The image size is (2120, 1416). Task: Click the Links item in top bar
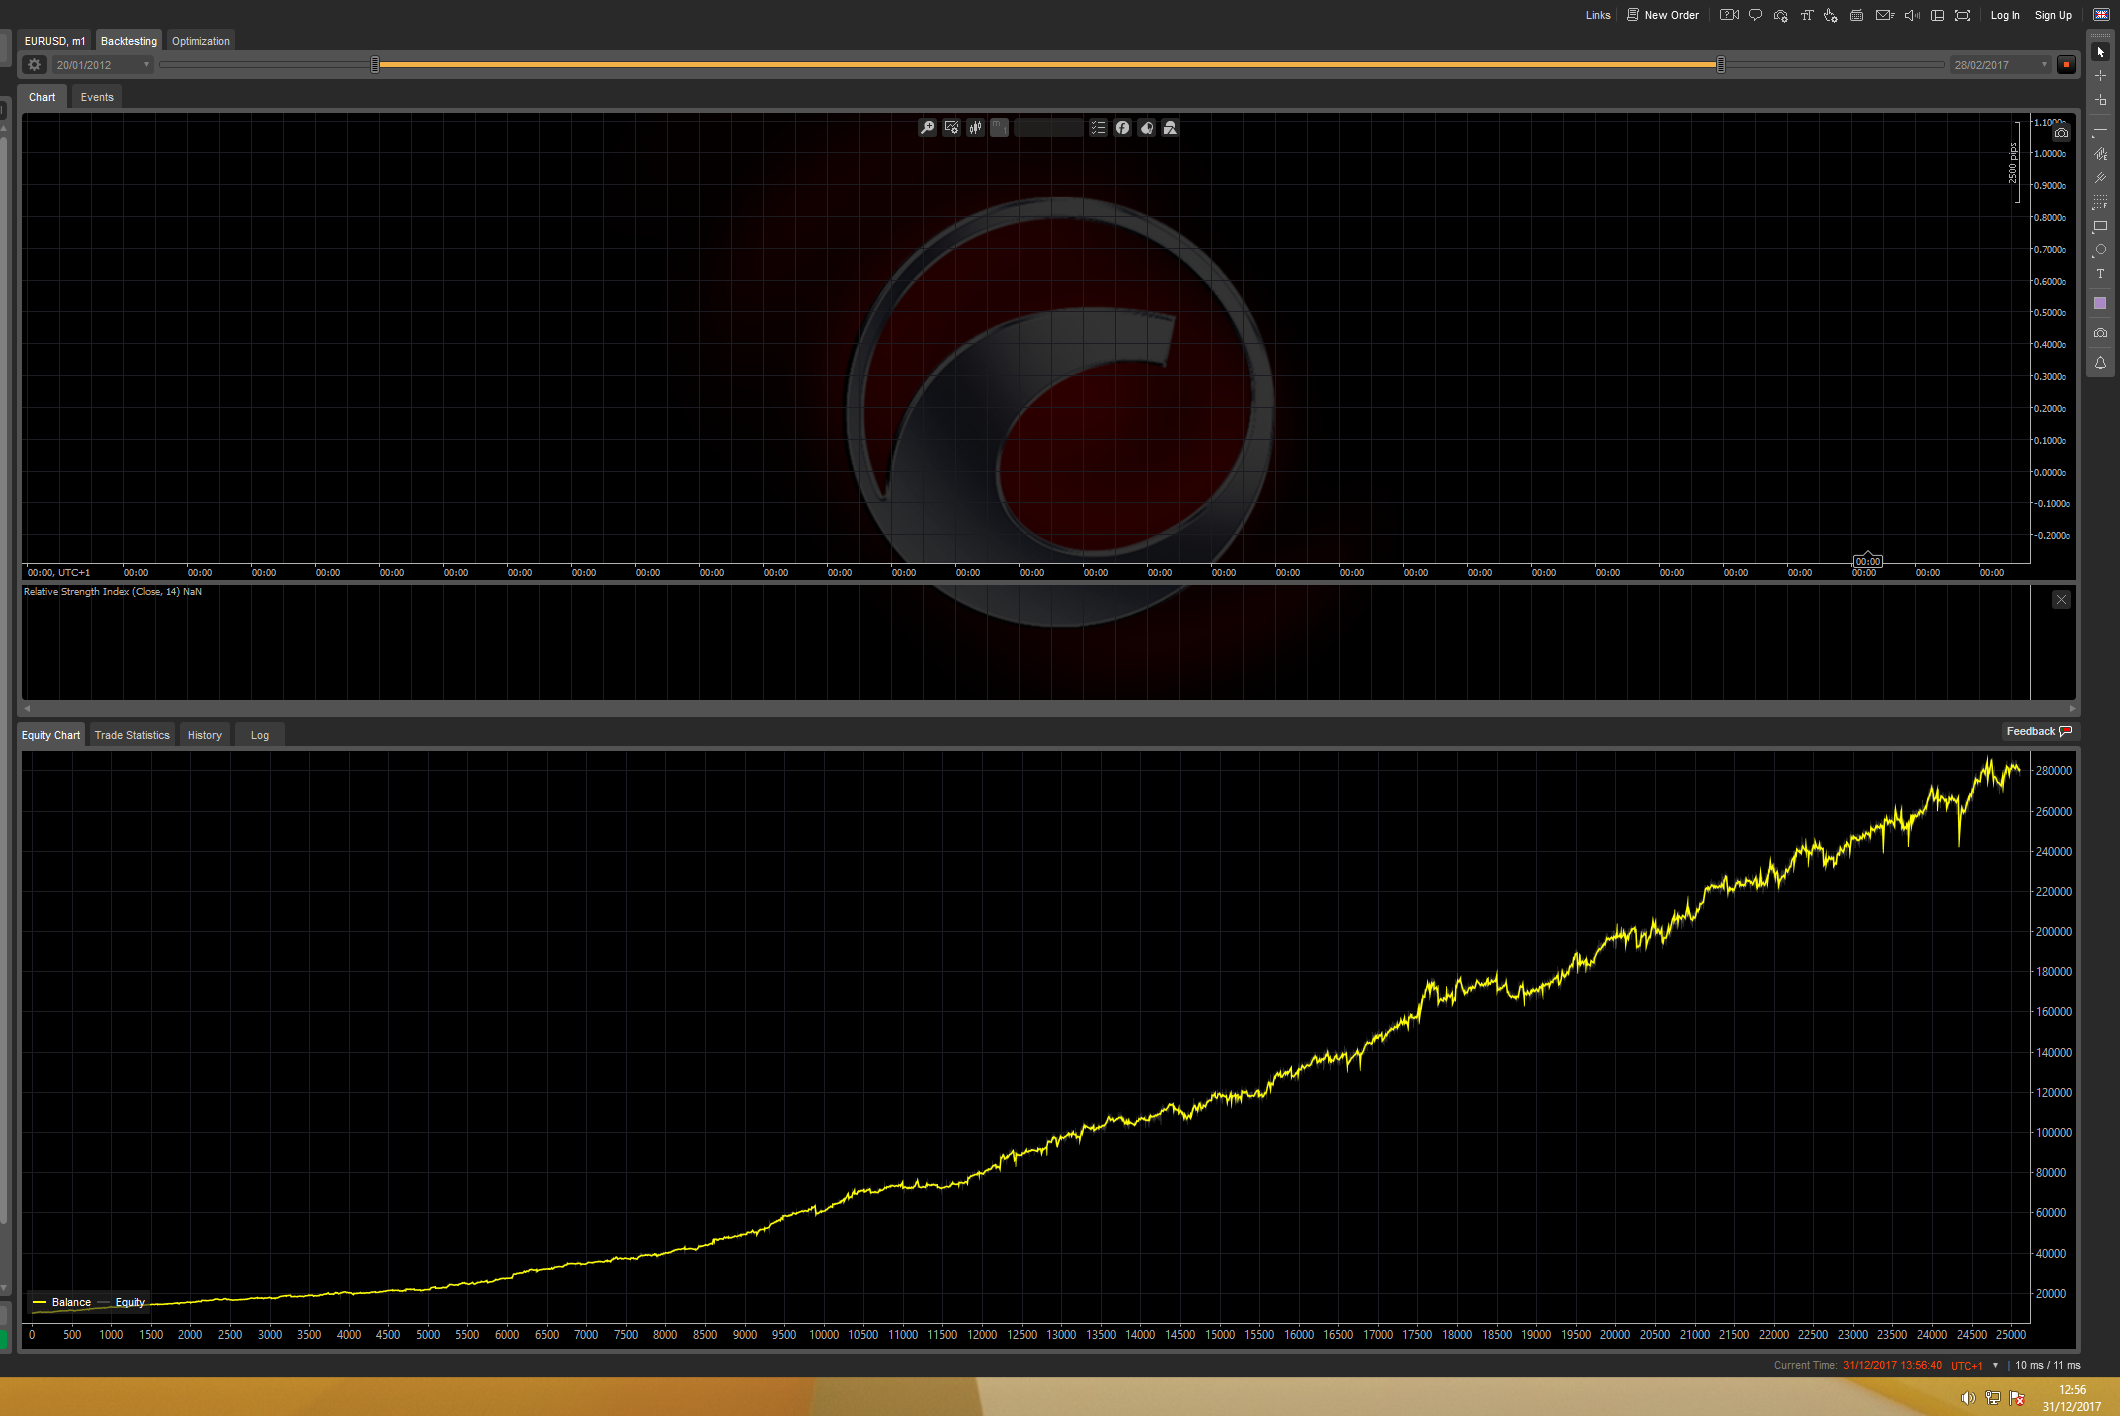click(x=1597, y=15)
